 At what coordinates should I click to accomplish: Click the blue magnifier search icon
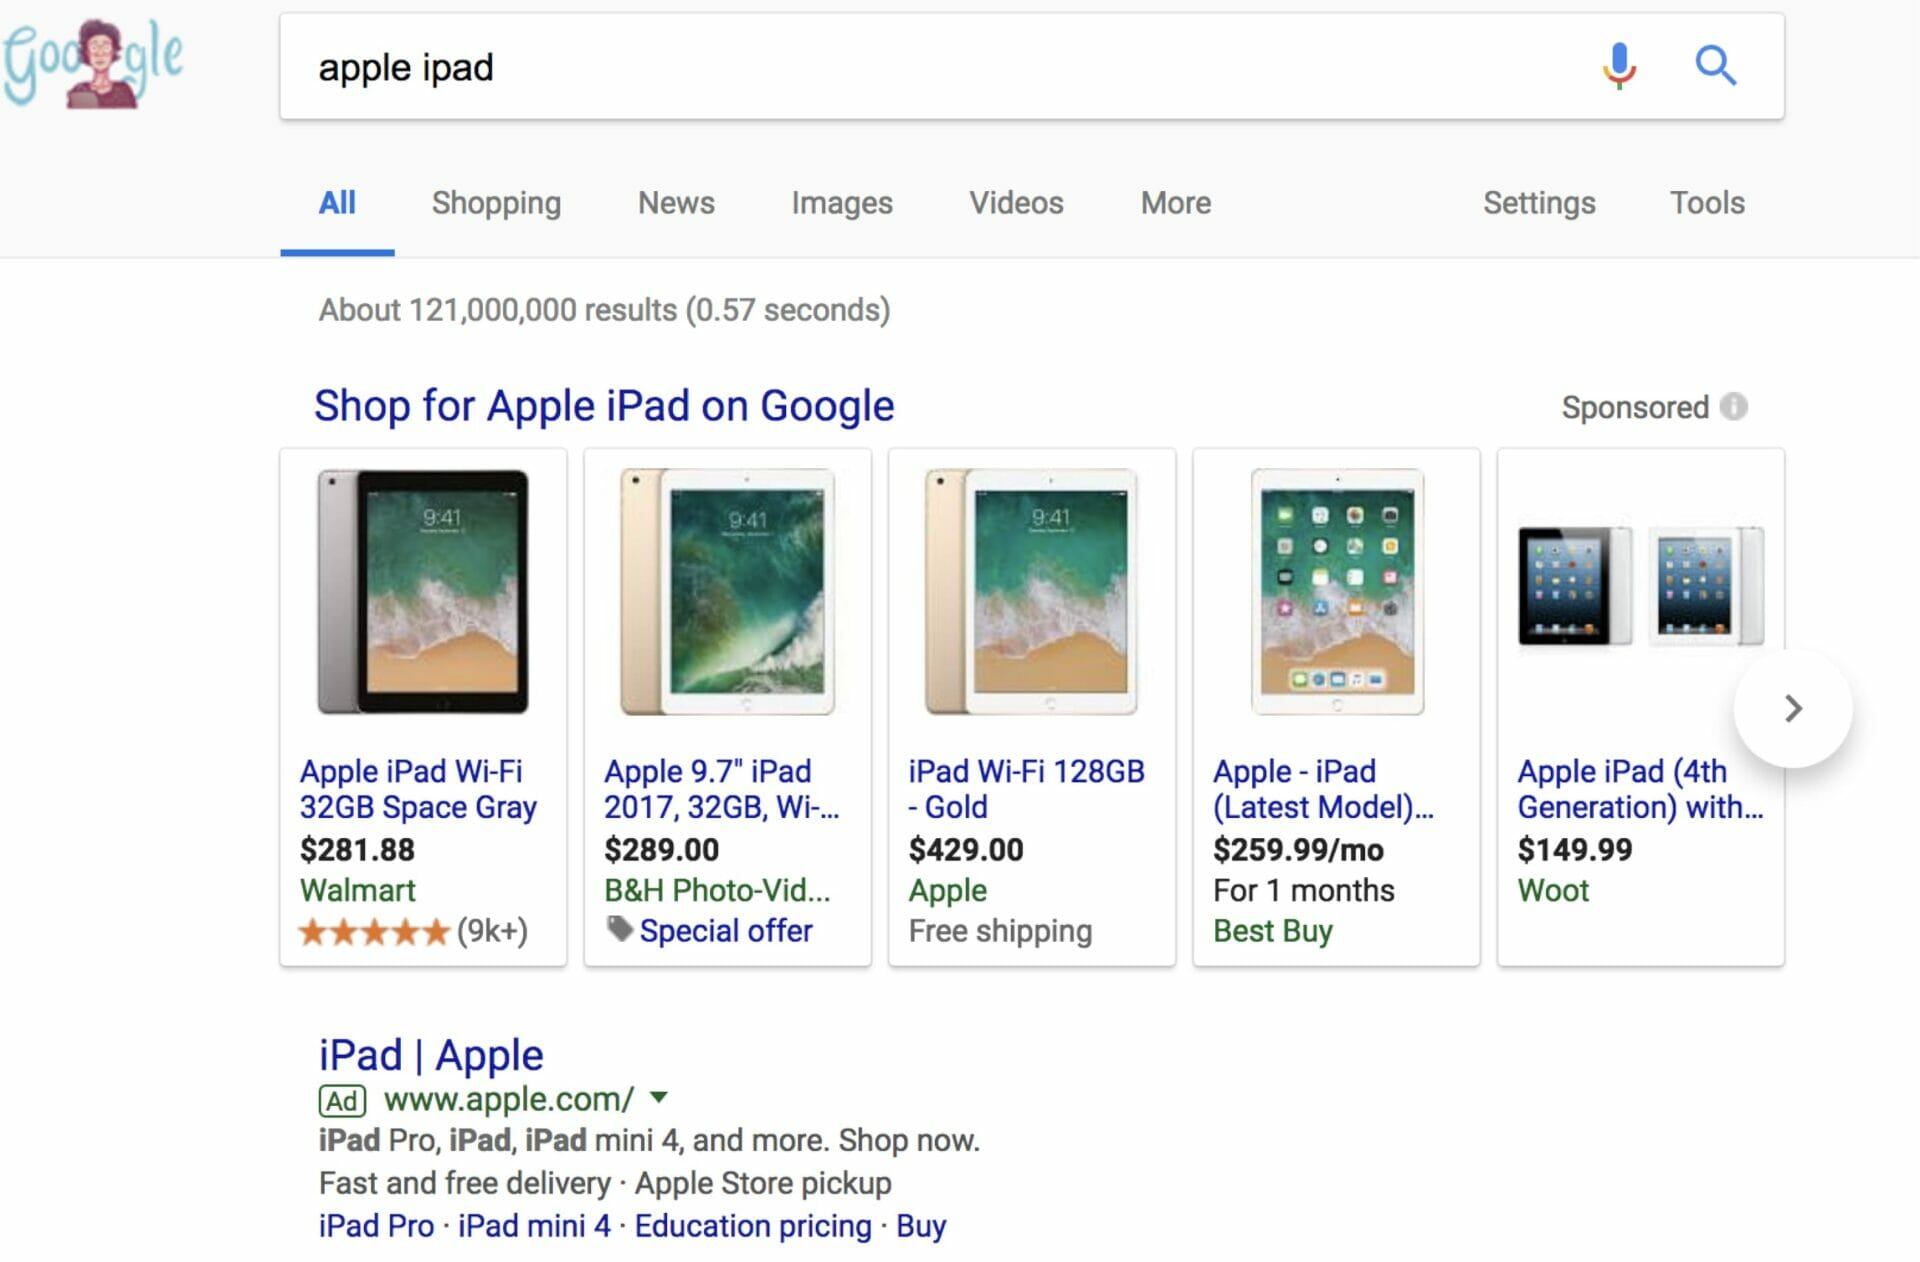pyautogui.click(x=1715, y=66)
